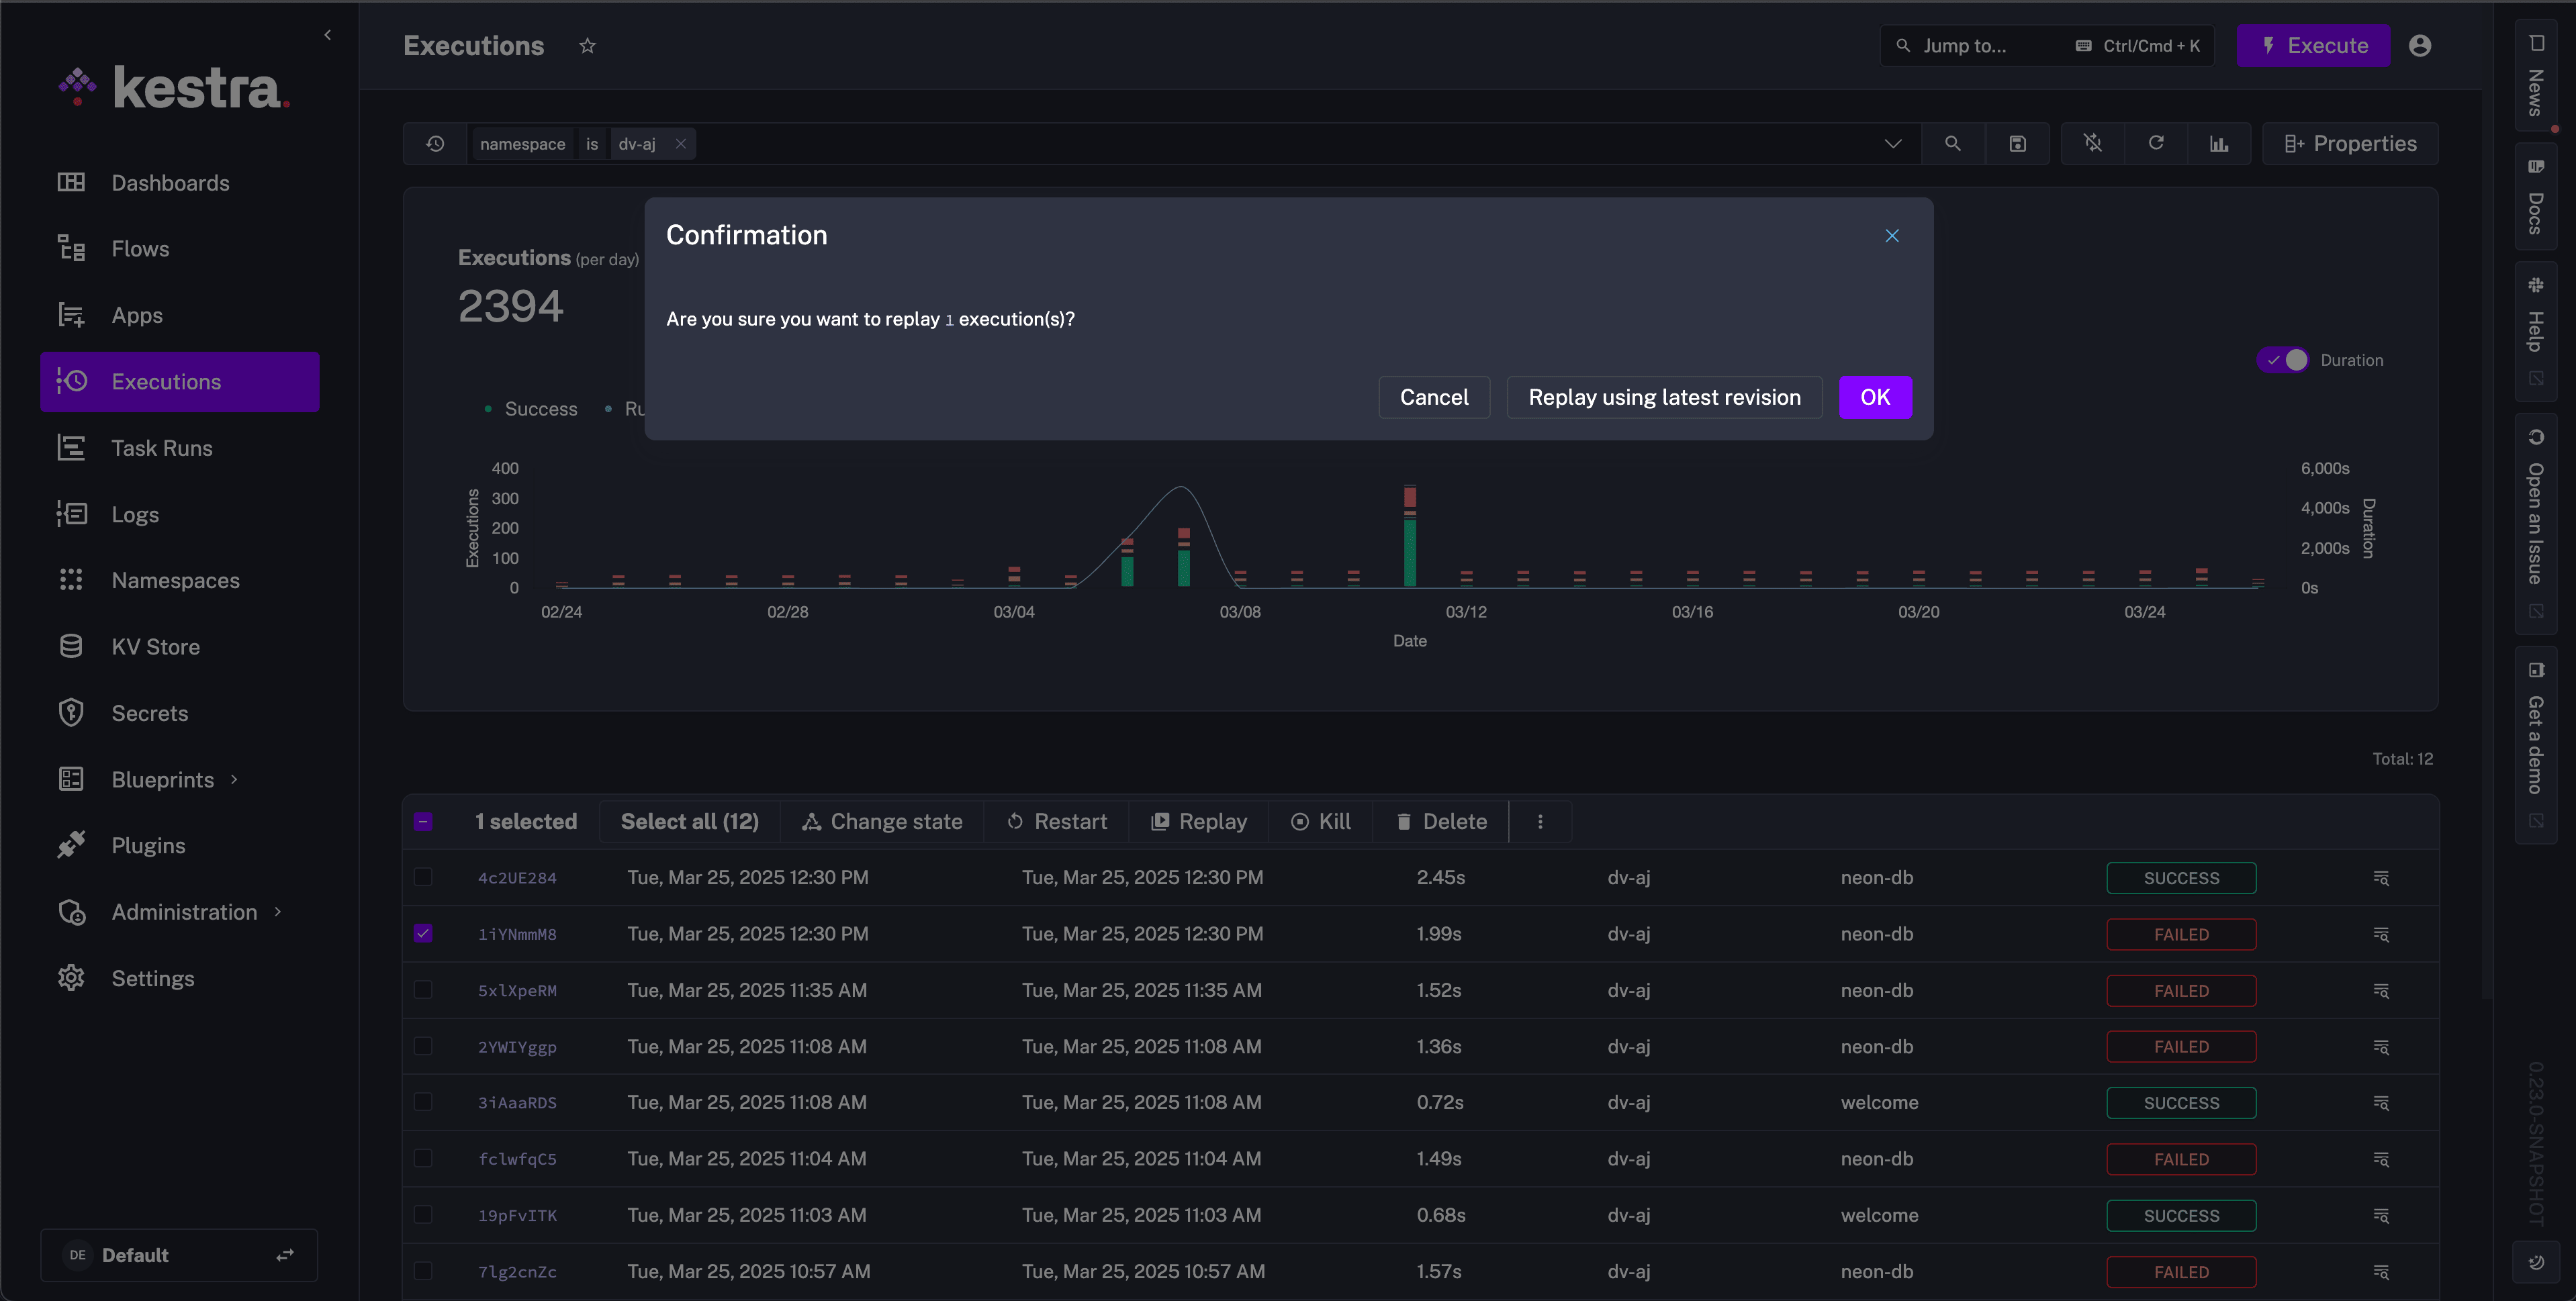Expand the filter bar dropdown chevron
The image size is (2576, 1301).
click(x=1892, y=144)
